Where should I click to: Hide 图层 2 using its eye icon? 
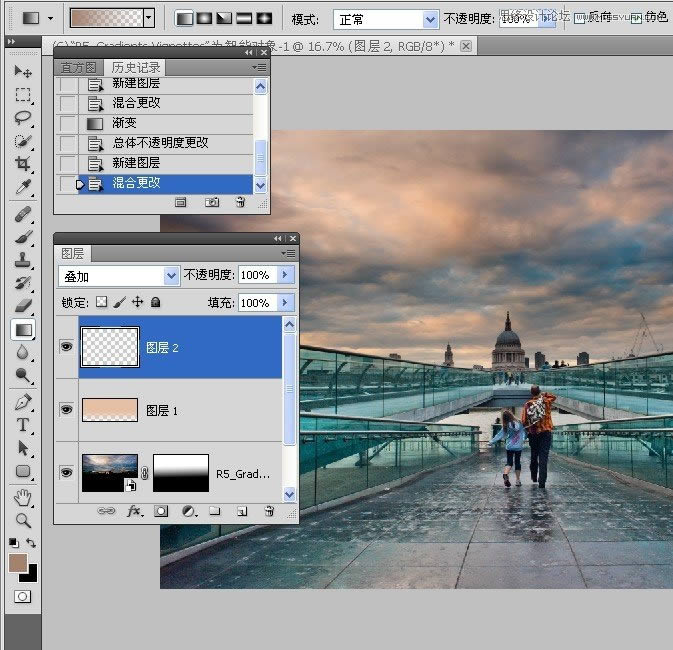coord(66,347)
